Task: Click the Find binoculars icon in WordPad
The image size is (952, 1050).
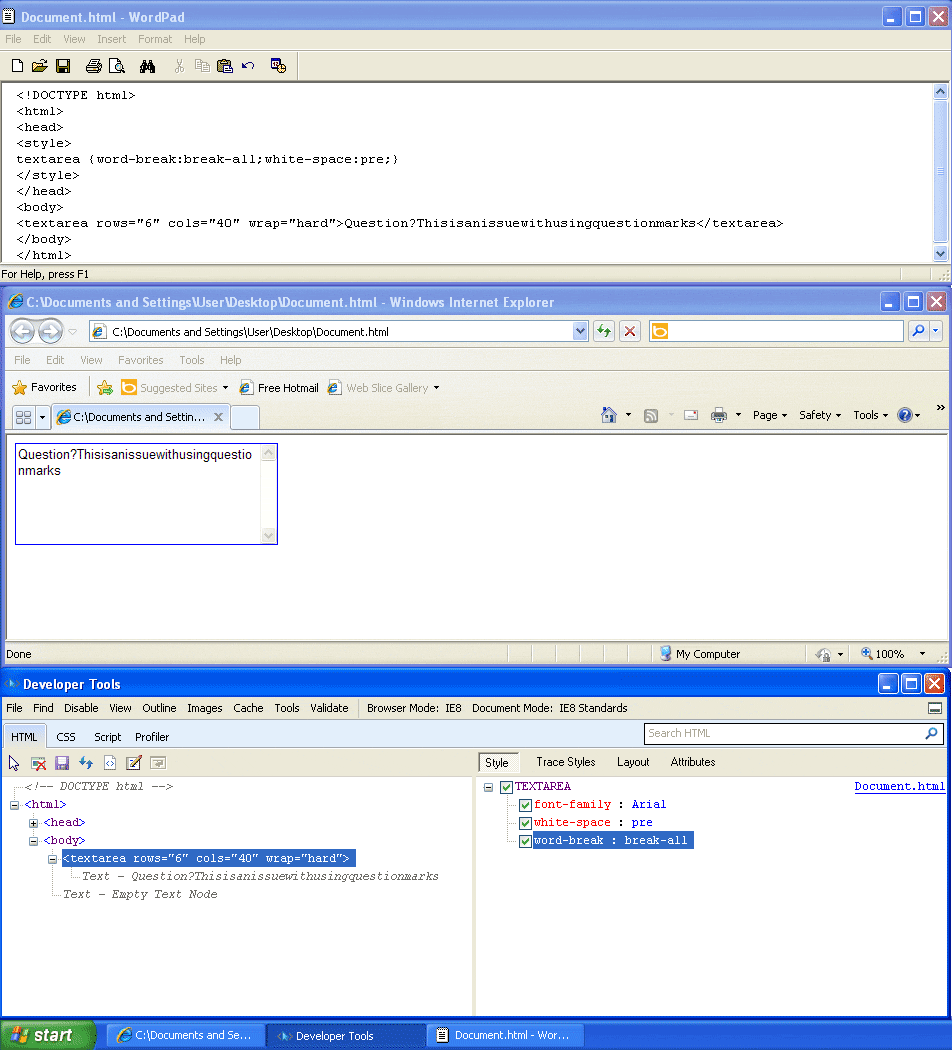Action: (146, 65)
